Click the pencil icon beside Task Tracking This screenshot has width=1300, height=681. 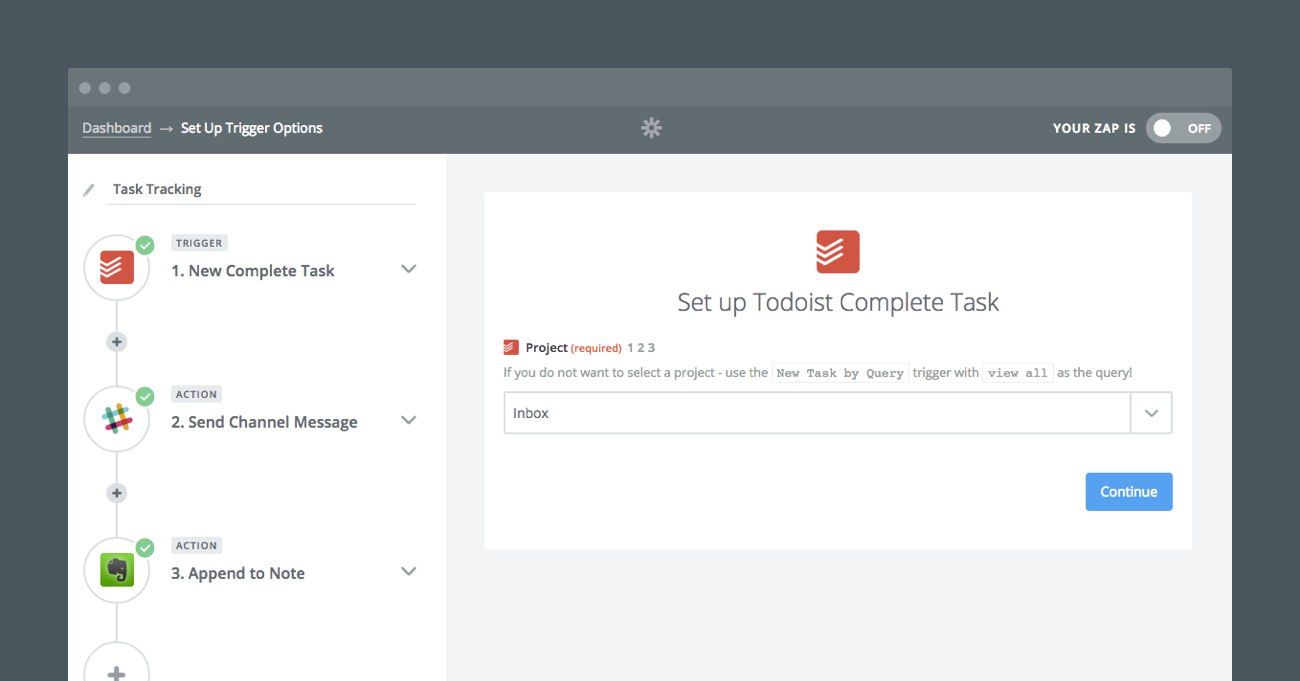[89, 189]
